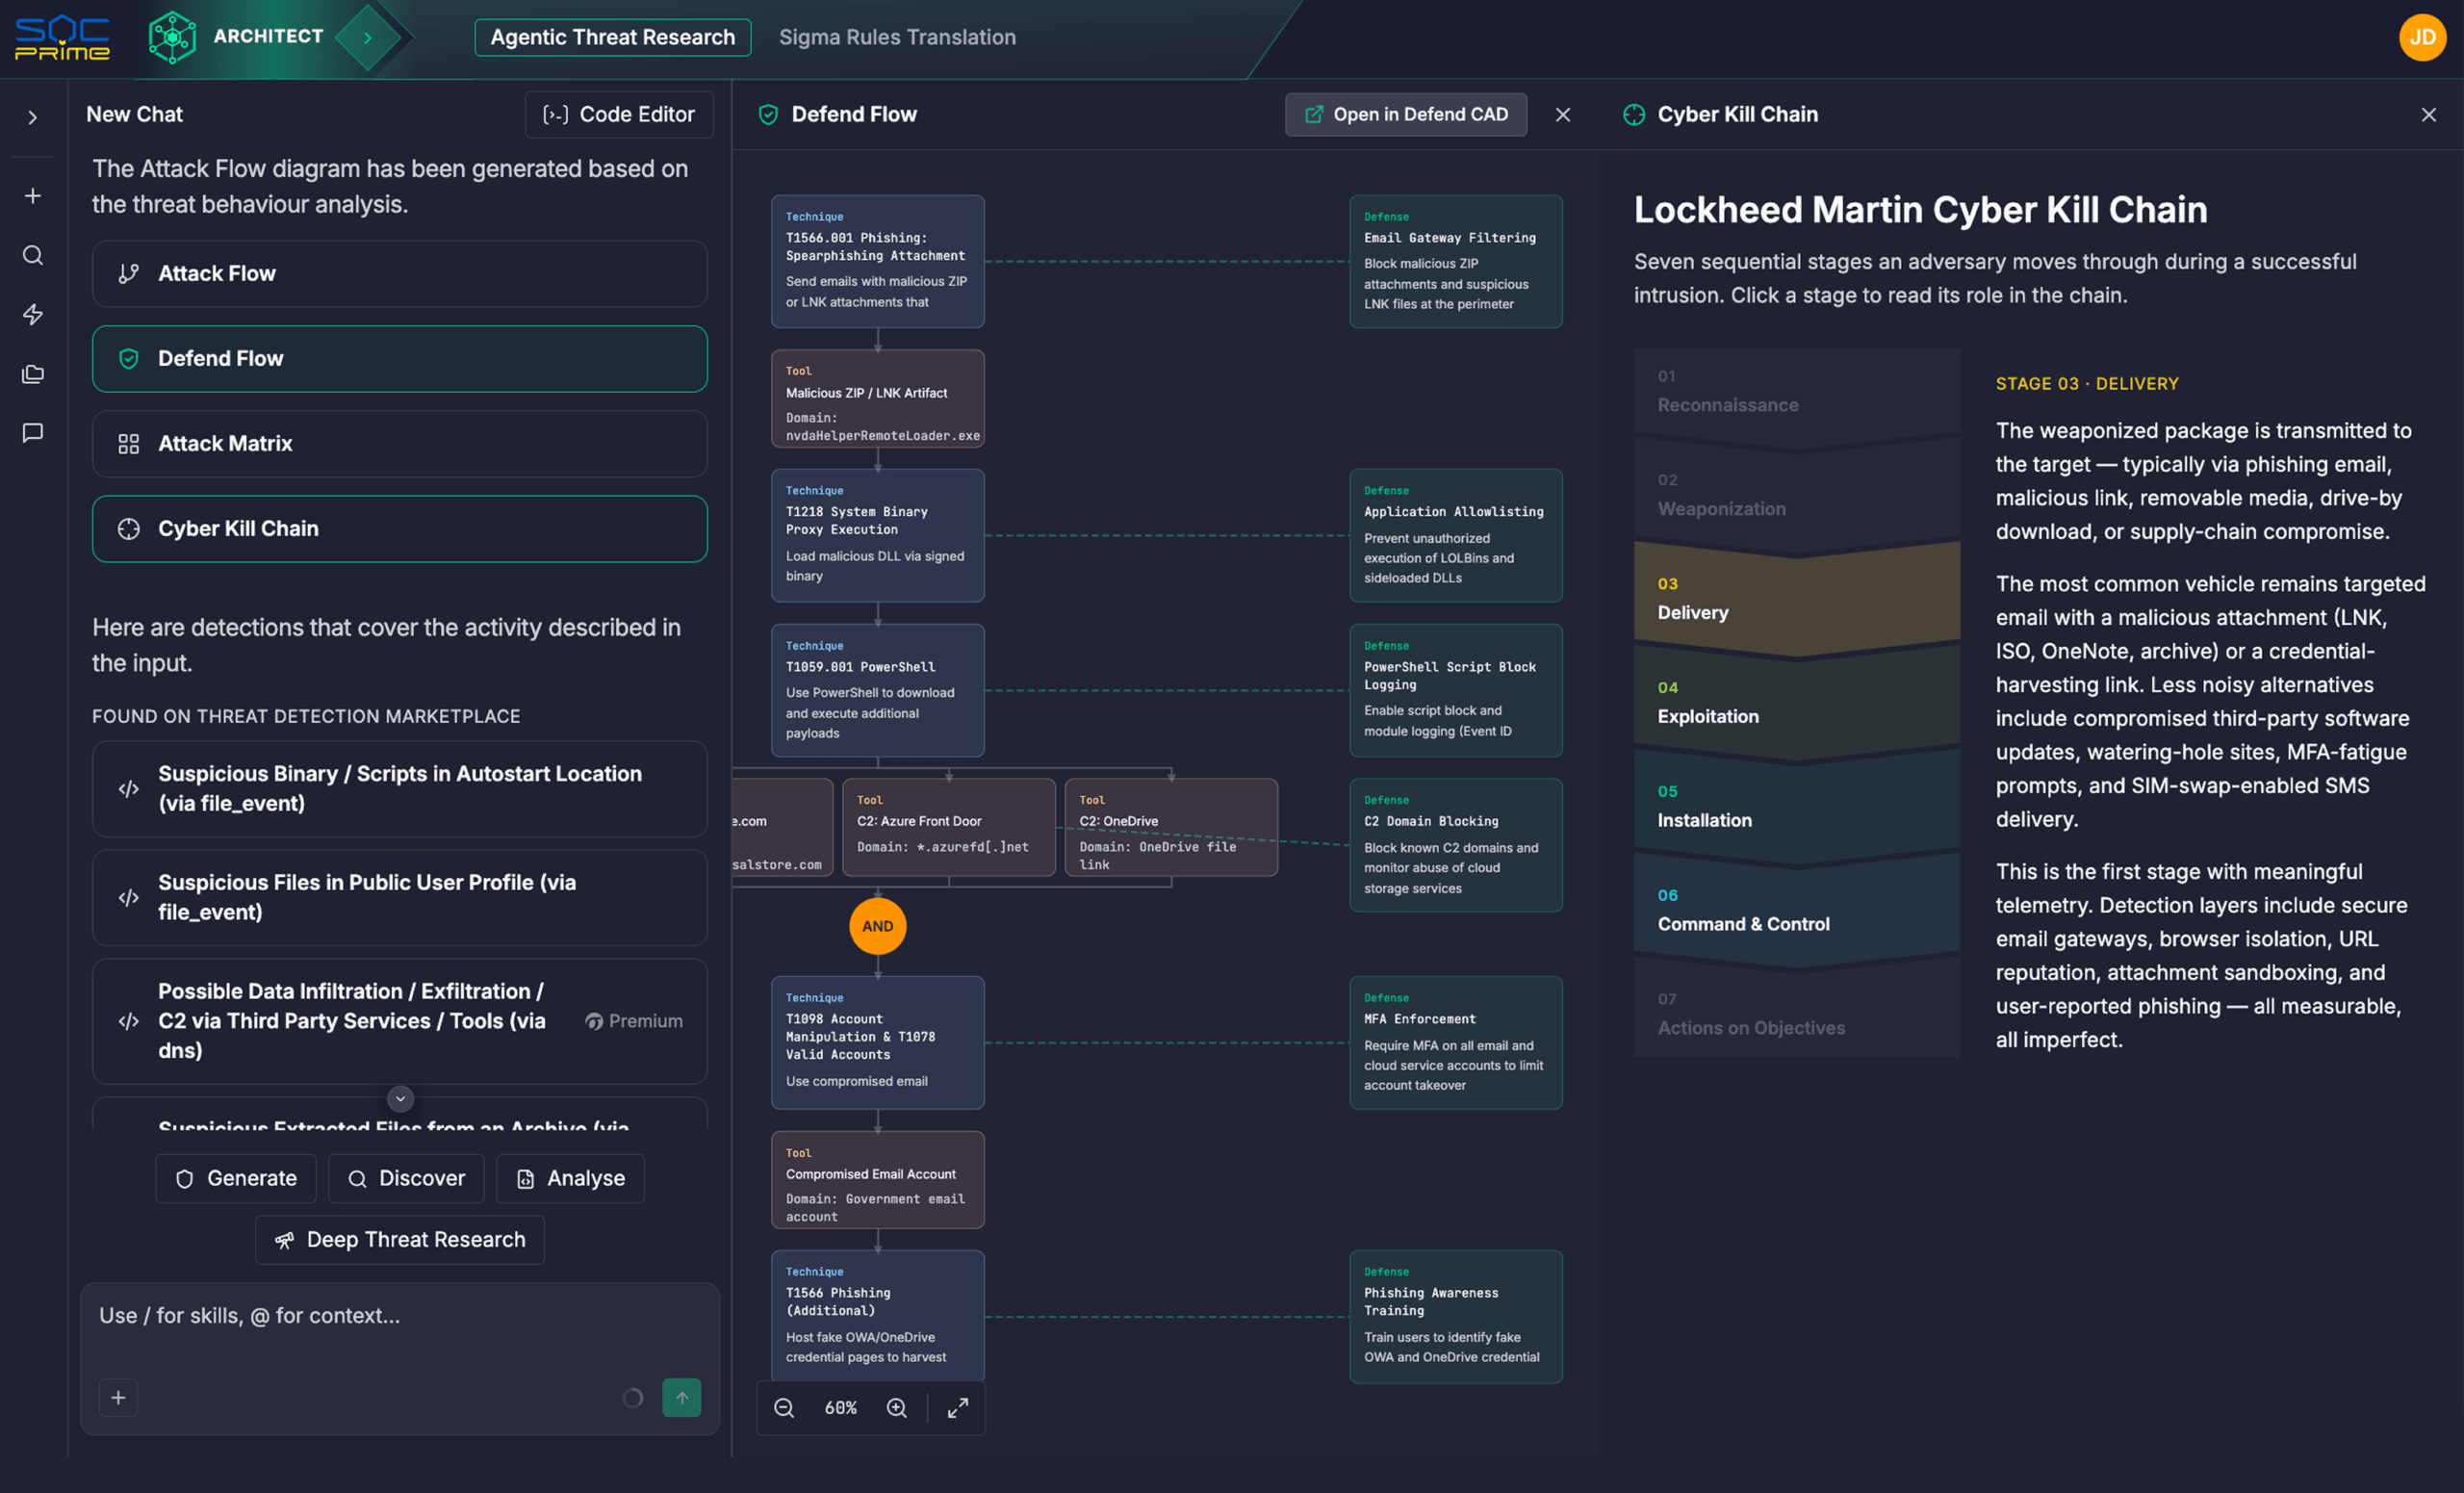Select the T1098 Account Manipulation node
The height and width of the screenshot is (1493, 2464).
(877, 1042)
